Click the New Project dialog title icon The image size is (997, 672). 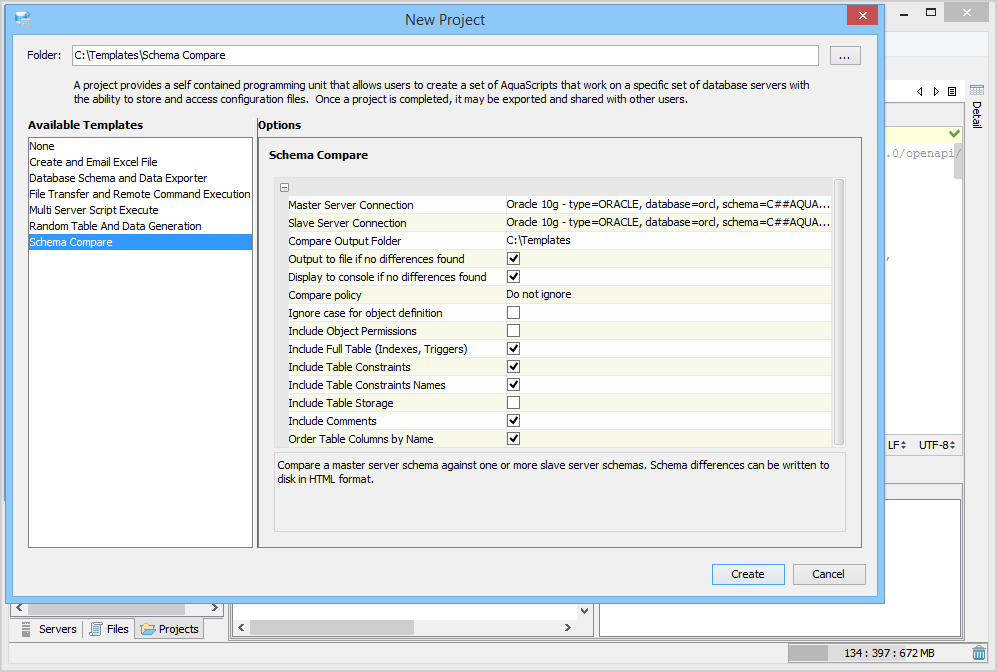coord(23,18)
